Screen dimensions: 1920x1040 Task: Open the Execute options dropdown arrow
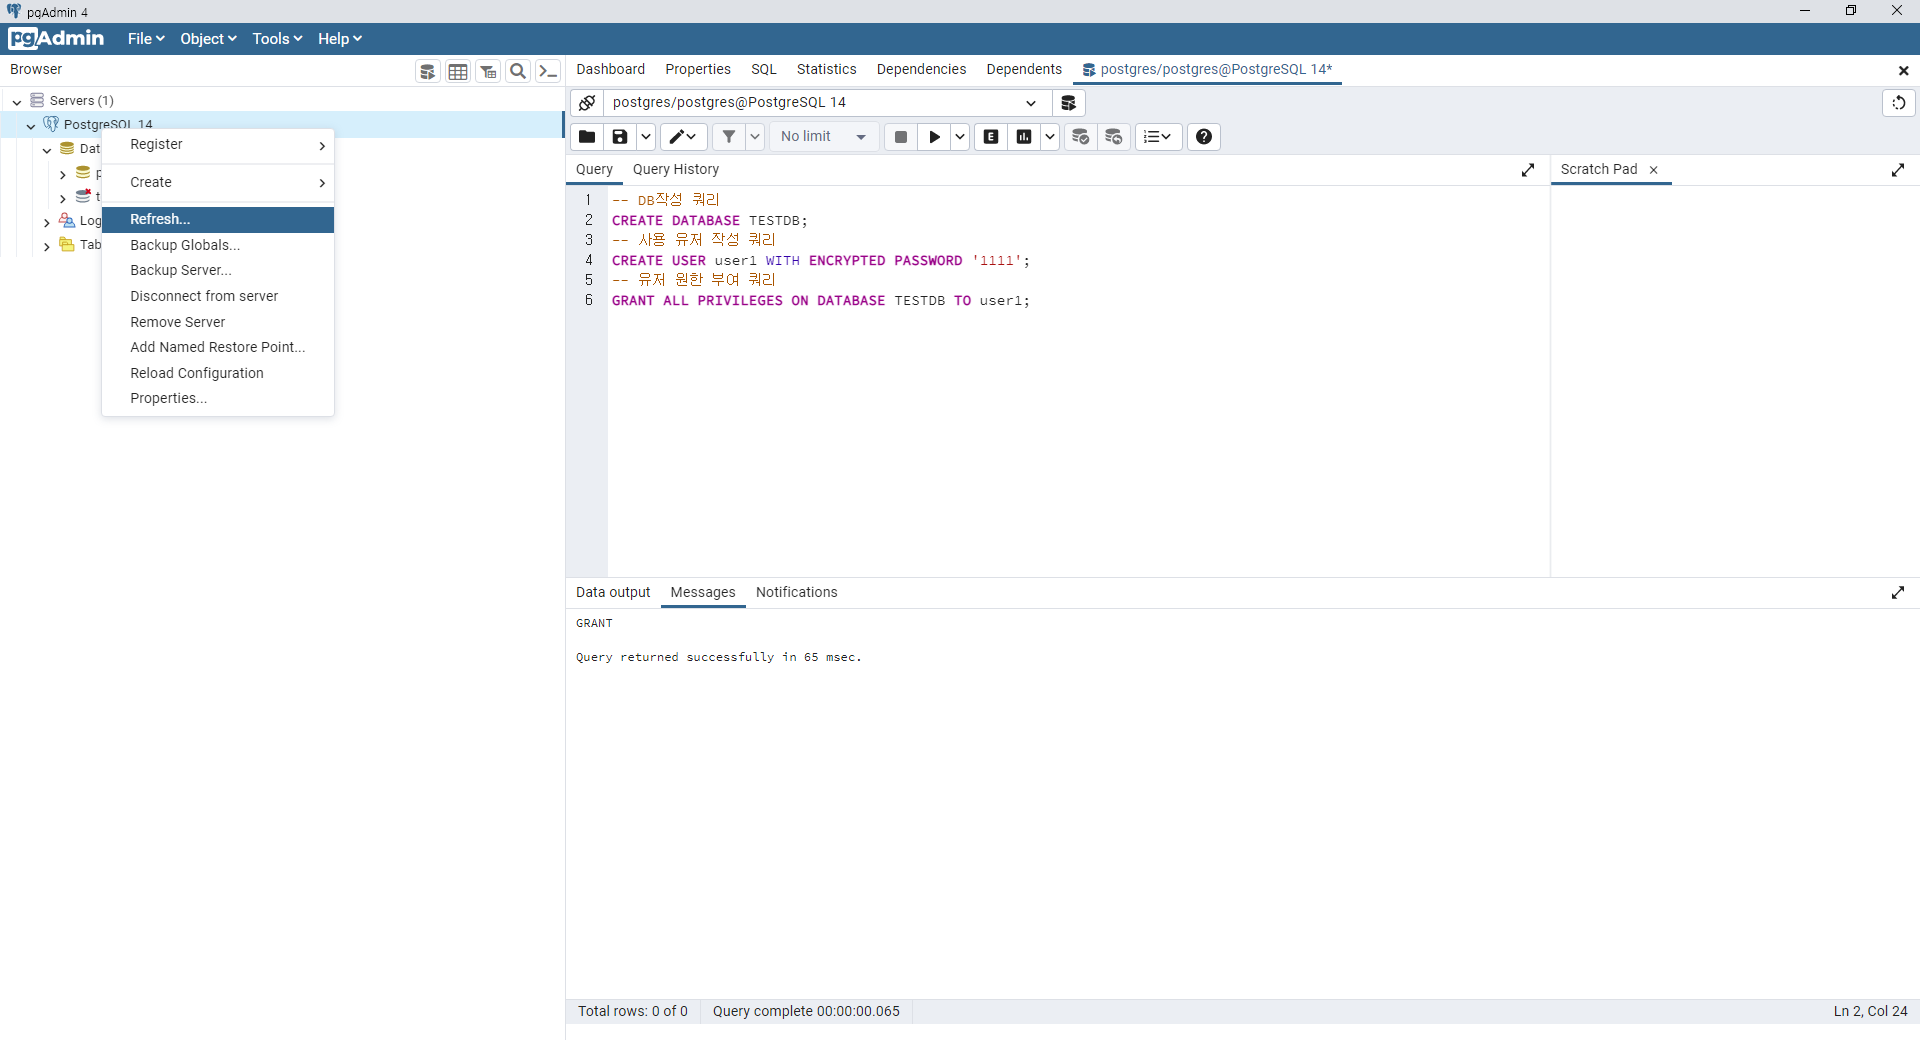tap(960, 137)
